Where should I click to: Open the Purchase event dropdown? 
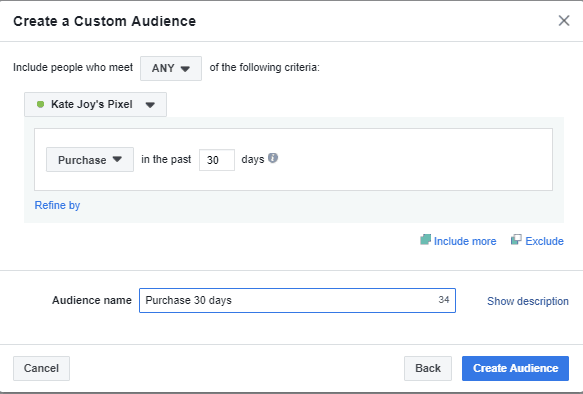90,160
